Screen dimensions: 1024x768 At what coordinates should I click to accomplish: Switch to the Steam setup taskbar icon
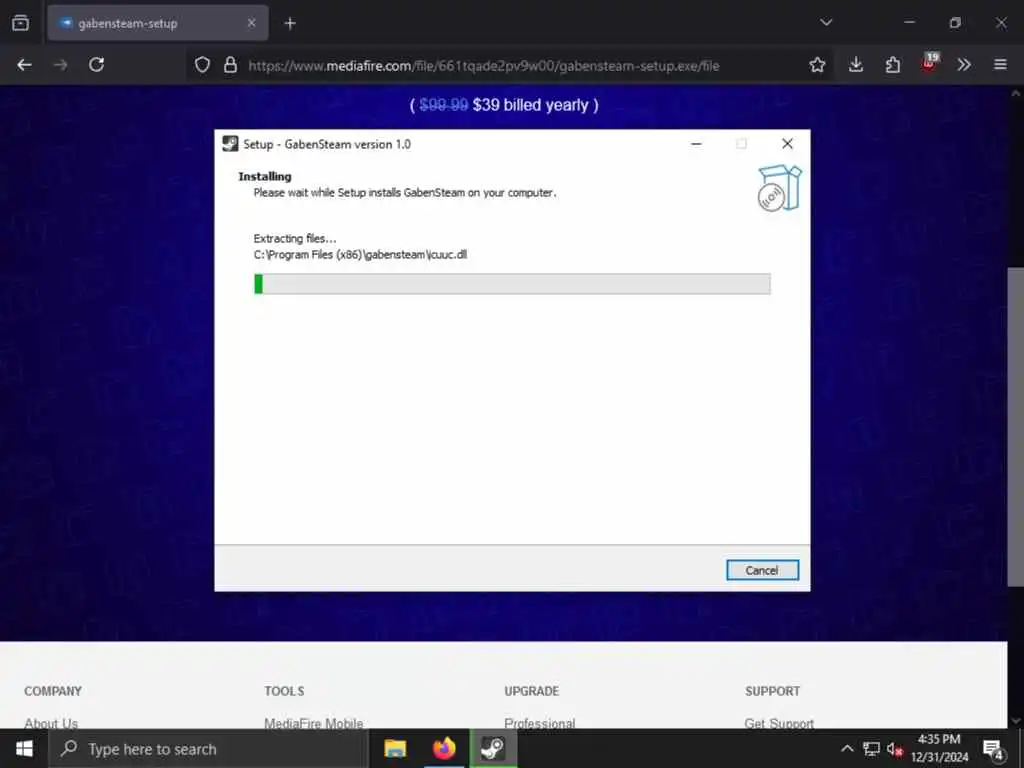493,748
